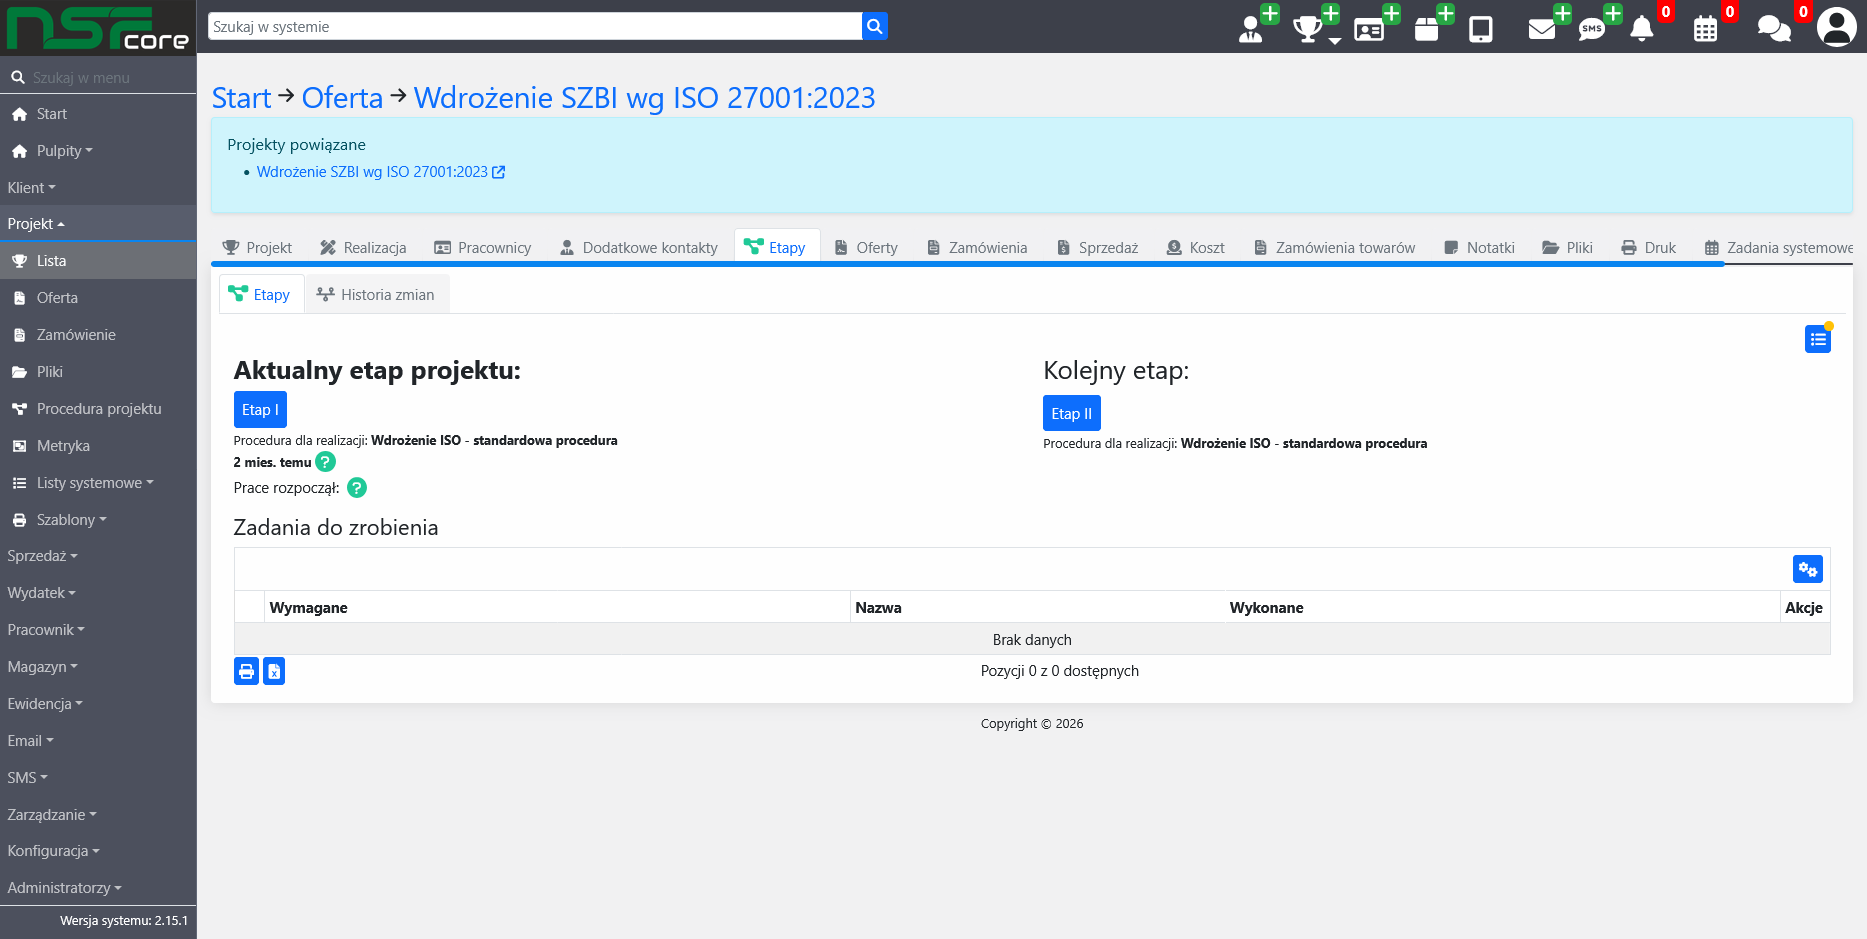
Task: Go to Start breadcrumb link
Action: point(241,98)
